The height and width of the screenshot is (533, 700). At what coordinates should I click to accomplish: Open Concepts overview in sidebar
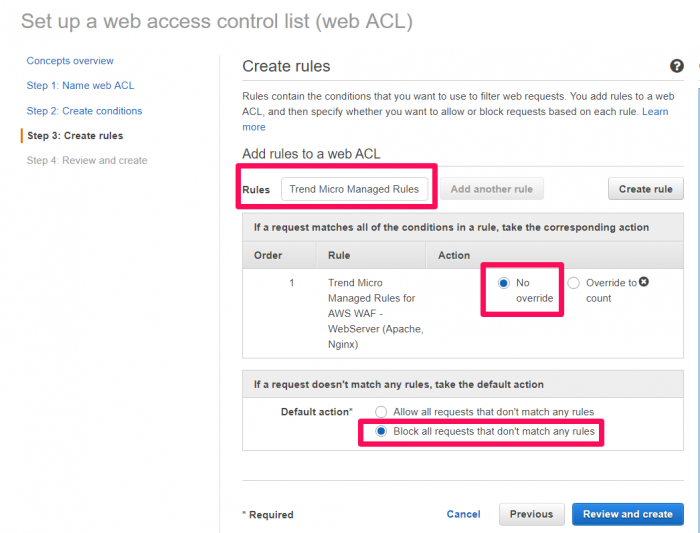click(70, 61)
